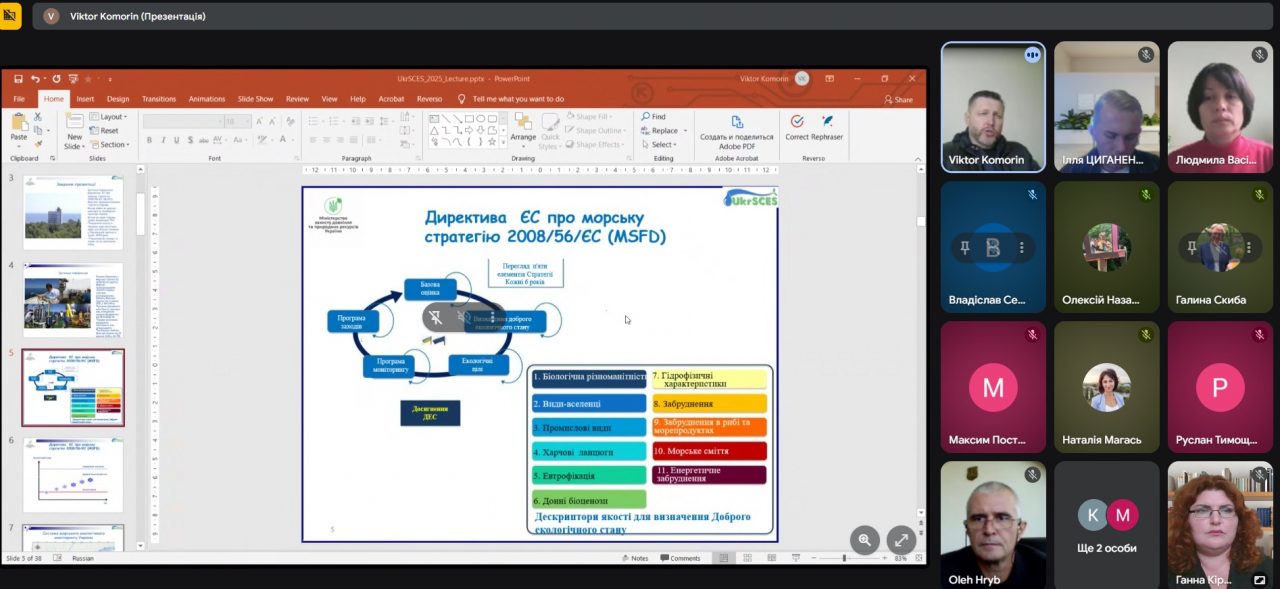Viewport: 1280px width, 589px height.
Task: Unpin the presentation using the crossed pin icon
Action: click(436, 318)
